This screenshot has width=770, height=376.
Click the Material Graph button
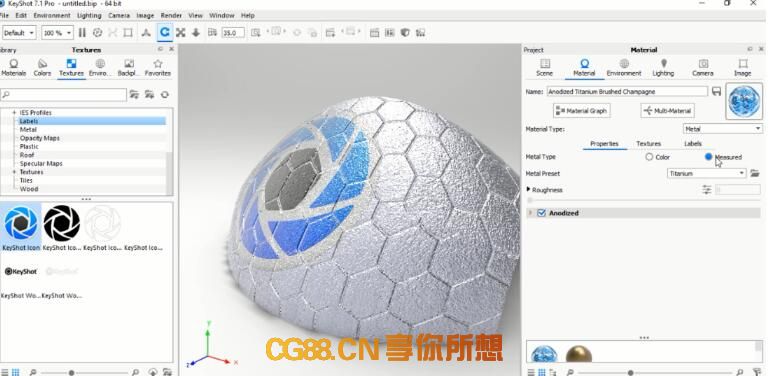(581, 111)
